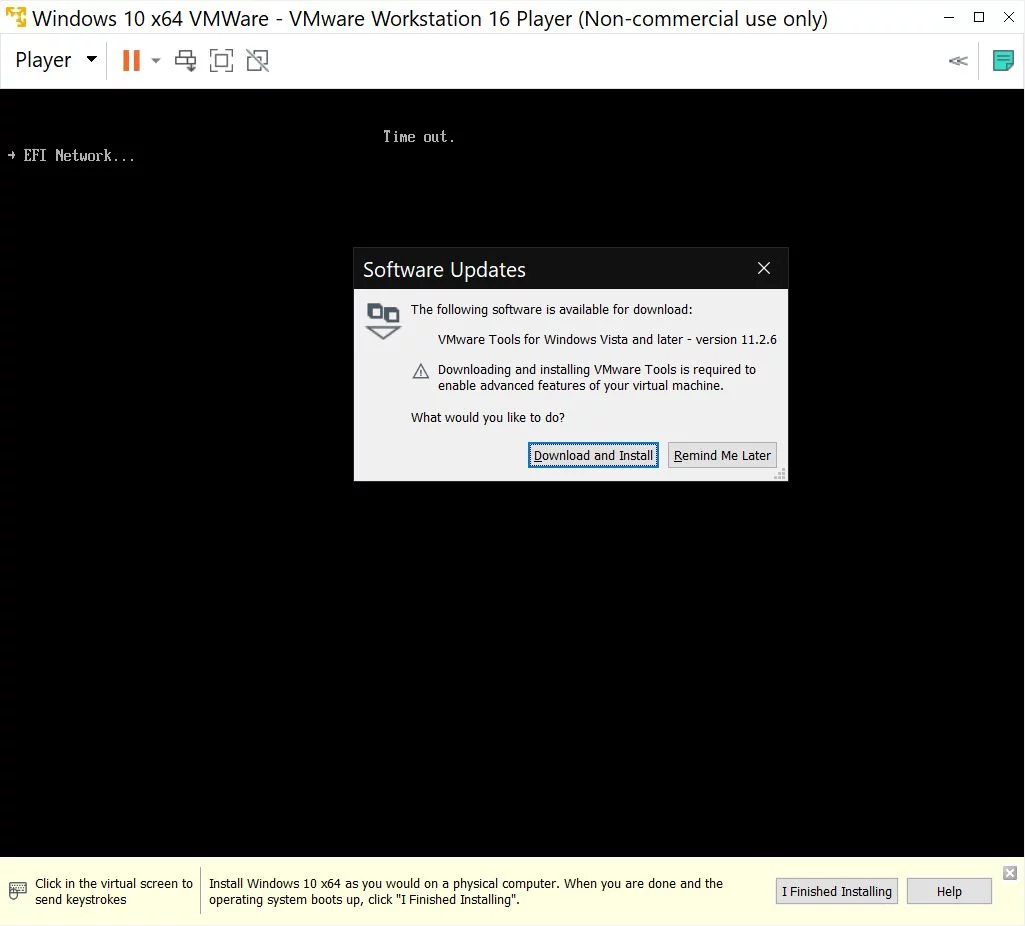Pause the virtual machine
The width and height of the screenshot is (1025, 926).
click(x=131, y=61)
